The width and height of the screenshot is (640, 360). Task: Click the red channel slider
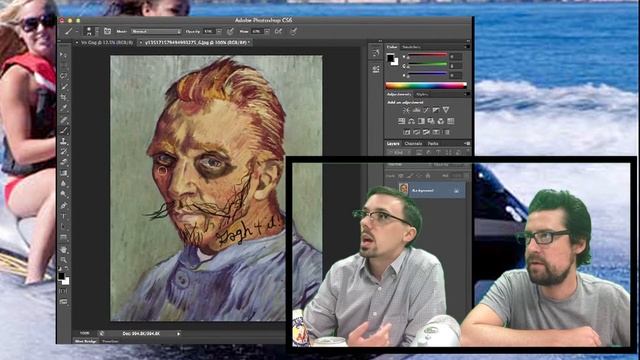coord(427,54)
